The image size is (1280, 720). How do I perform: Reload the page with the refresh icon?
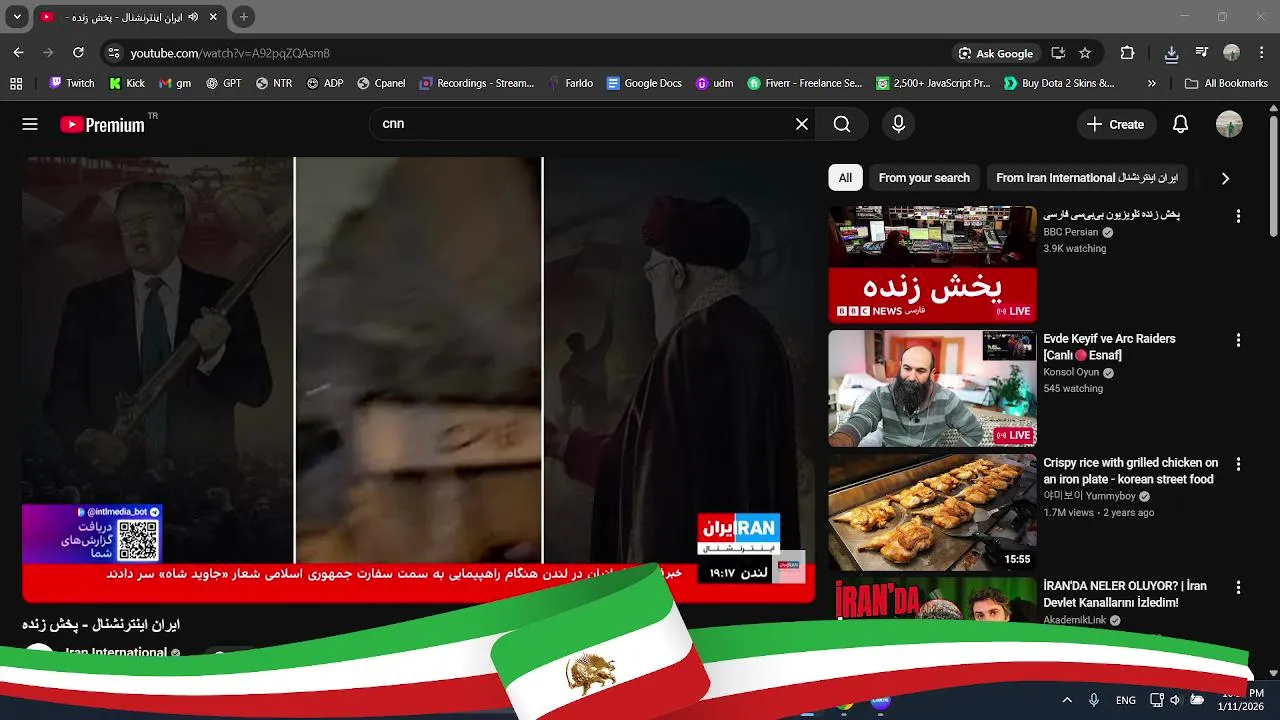coord(78,53)
